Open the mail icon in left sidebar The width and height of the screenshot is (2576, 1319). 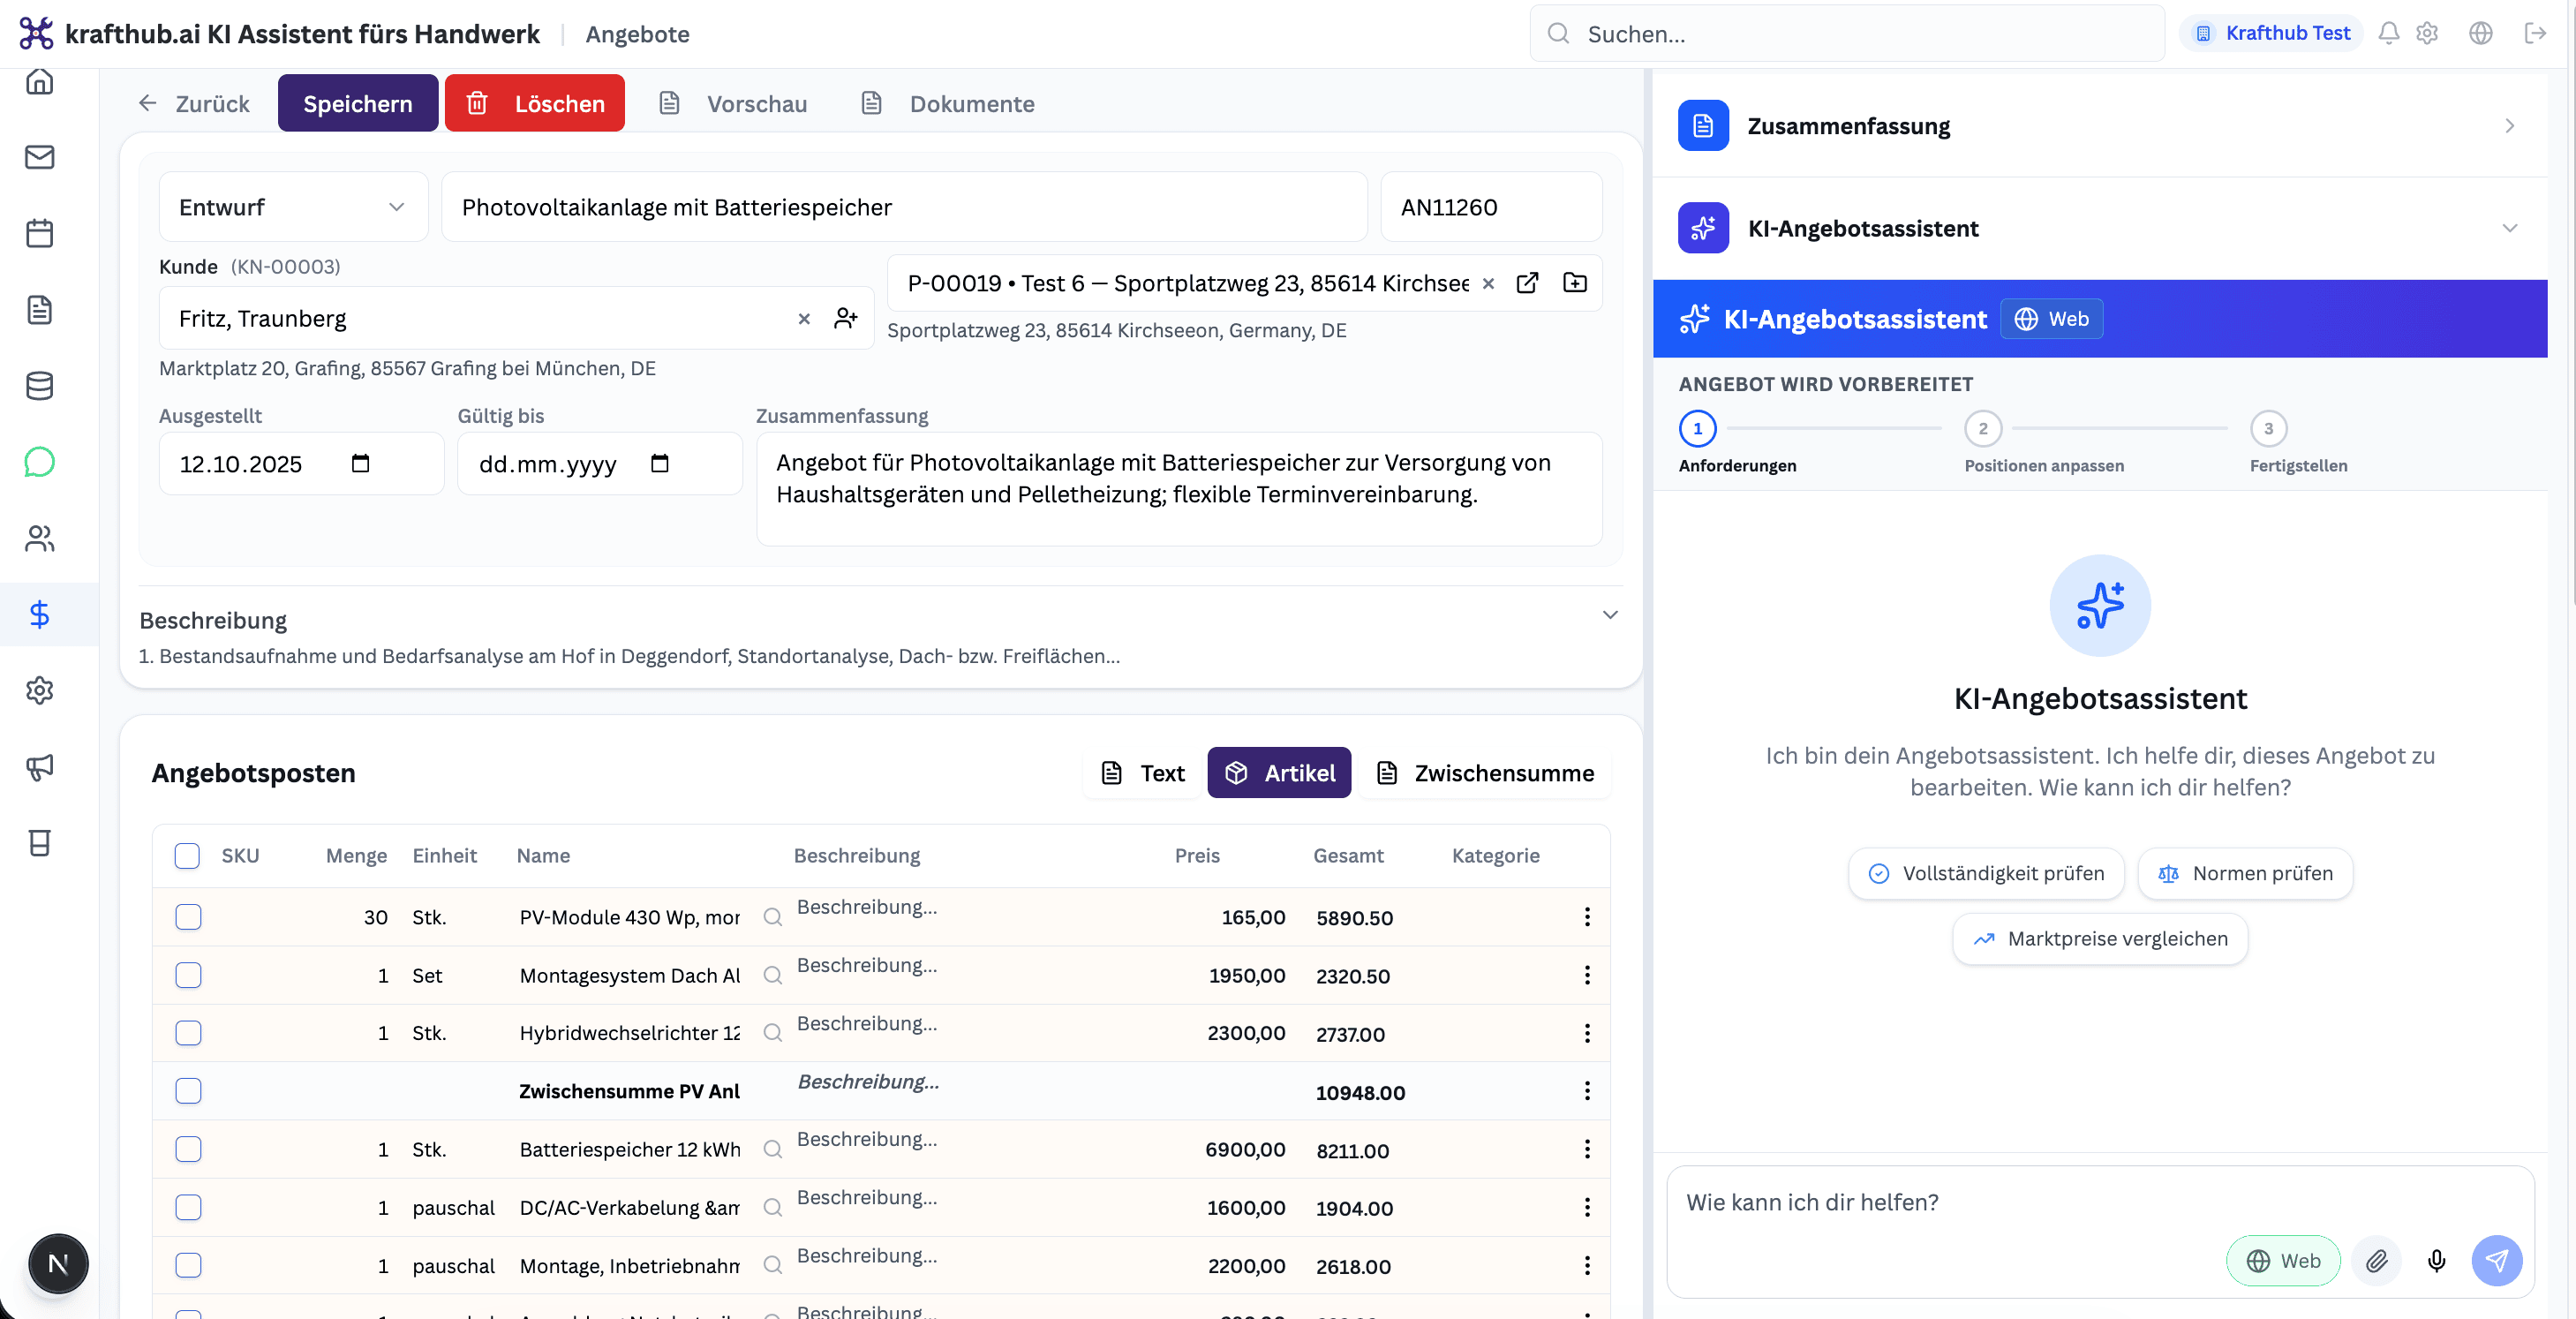tap(40, 157)
